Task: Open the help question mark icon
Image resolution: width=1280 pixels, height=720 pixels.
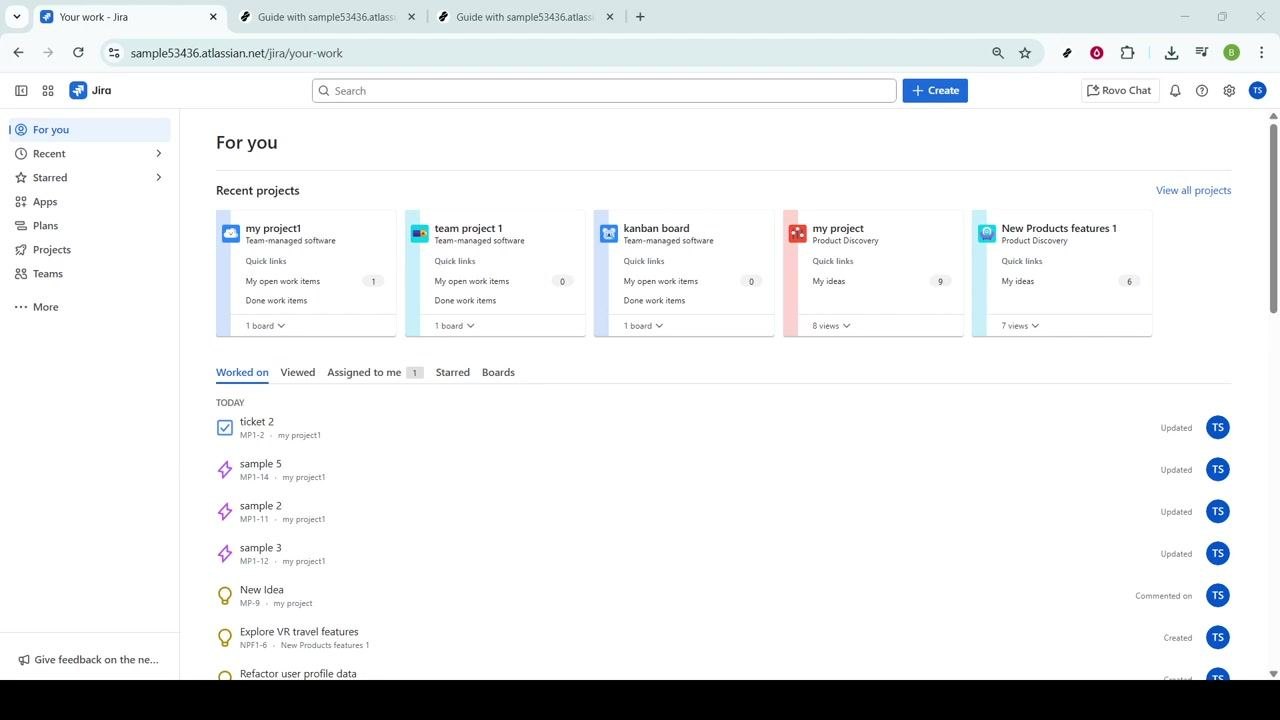Action: [1202, 90]
